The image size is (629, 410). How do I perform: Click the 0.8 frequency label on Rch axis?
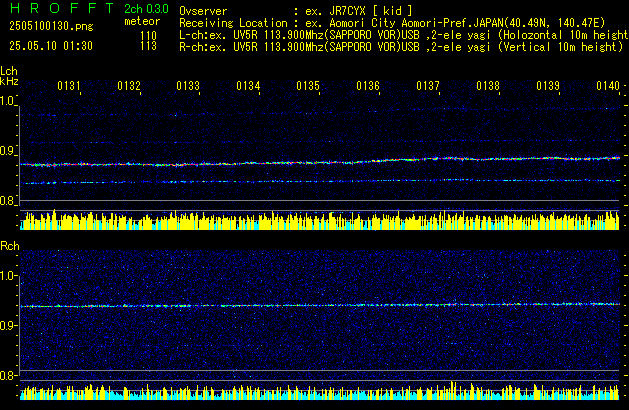pyautogui.click(x=8, y=375)
